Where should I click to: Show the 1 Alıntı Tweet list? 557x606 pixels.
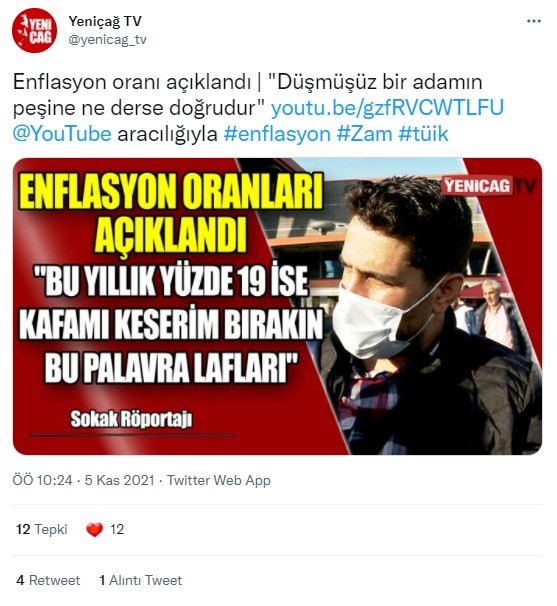coord(141,580)
